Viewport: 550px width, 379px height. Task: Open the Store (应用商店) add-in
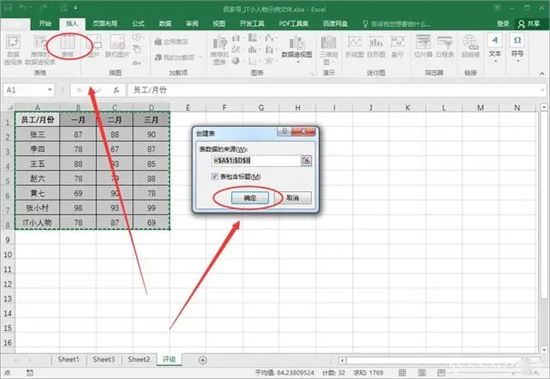[x=172, y=42]
